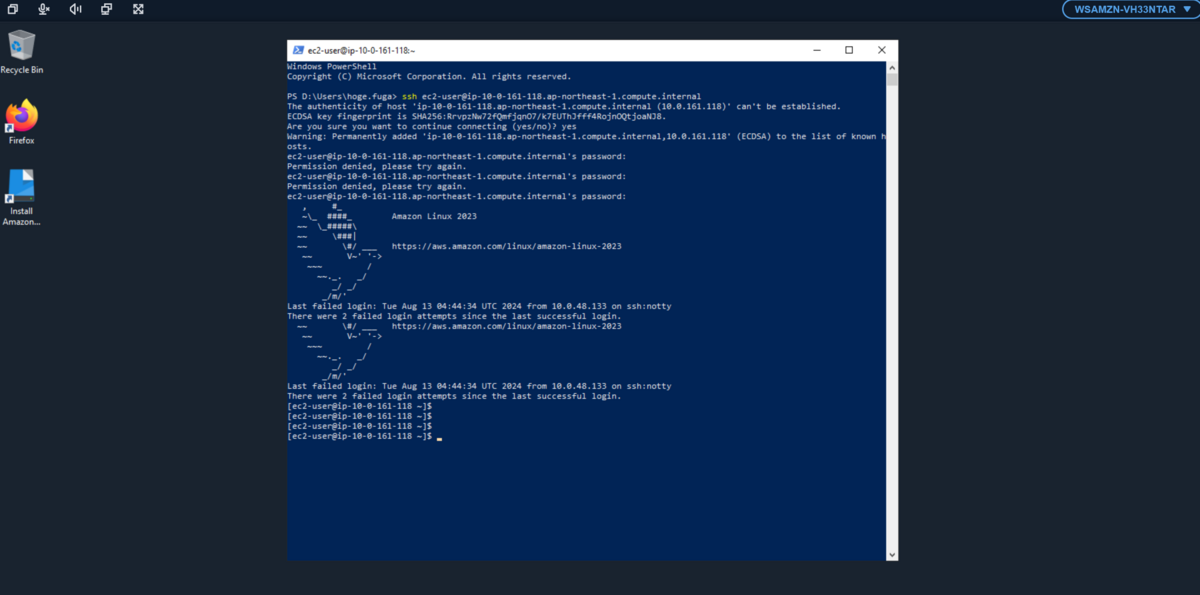This screenshot has width=1200, height=595.
Task: Open the WSAMZN-VH33NTAR profile menu
Action: tap(1129, 9)
